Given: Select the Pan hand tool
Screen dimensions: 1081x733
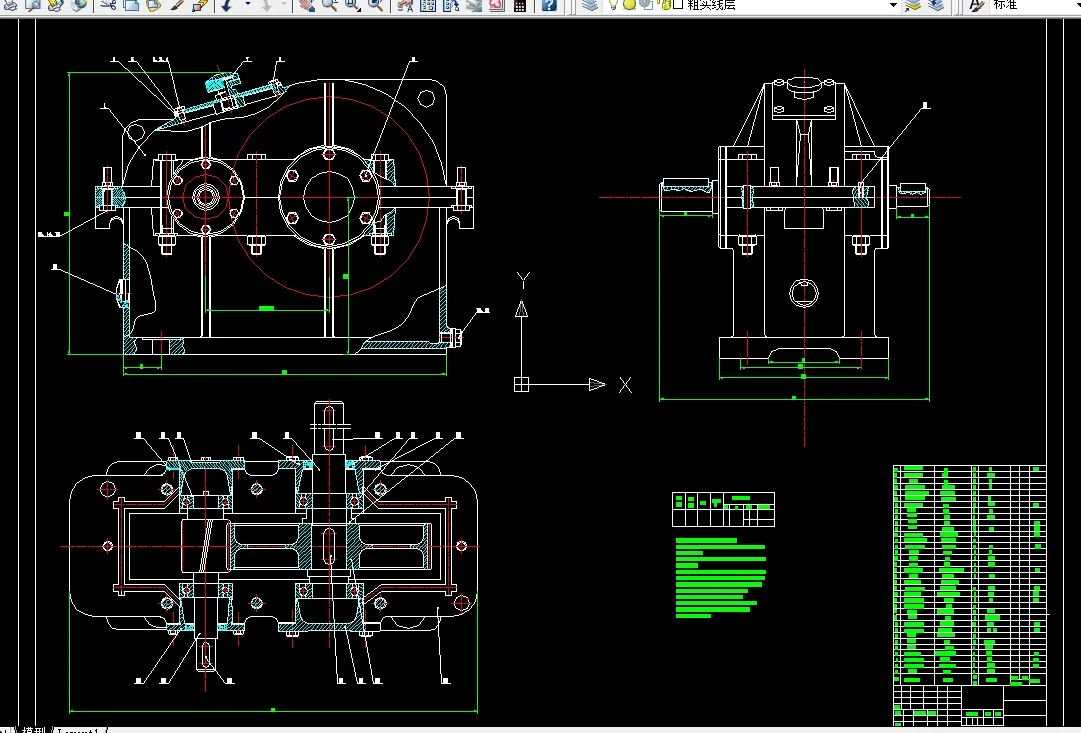Looking at the screenshot, I should (x=305, y=5).
